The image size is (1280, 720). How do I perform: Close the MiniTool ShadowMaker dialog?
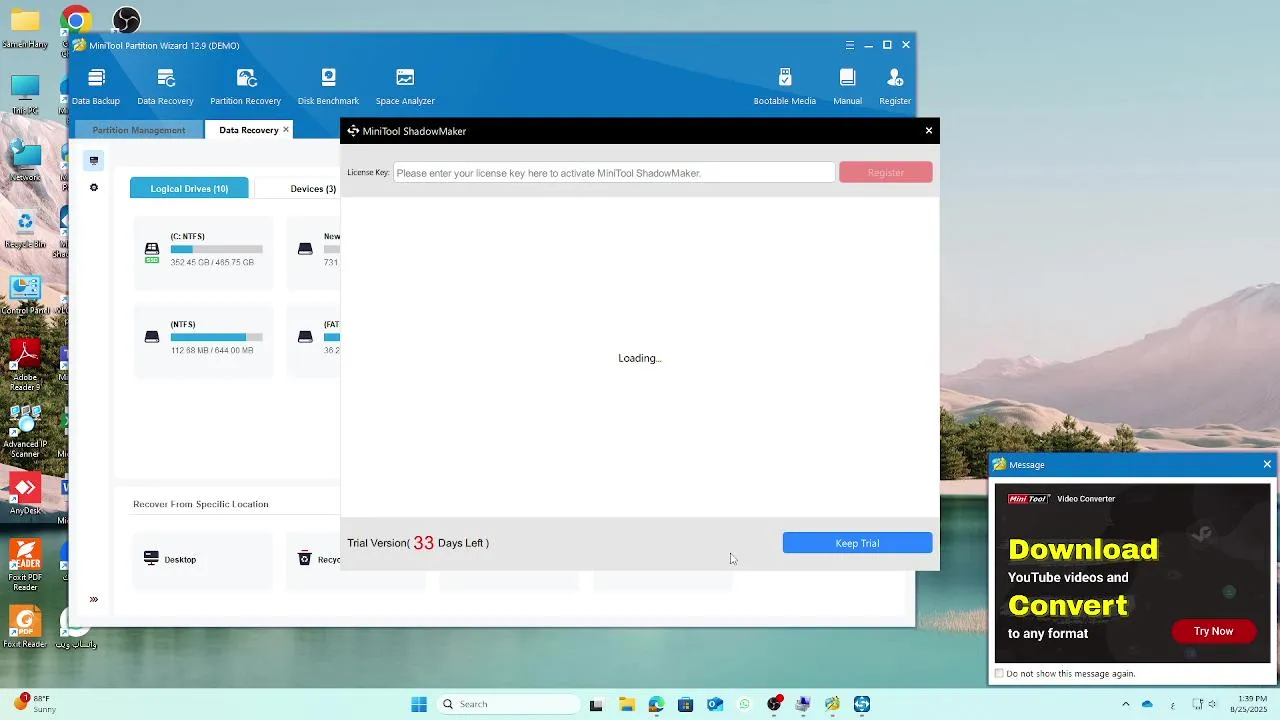coord(928,130)
